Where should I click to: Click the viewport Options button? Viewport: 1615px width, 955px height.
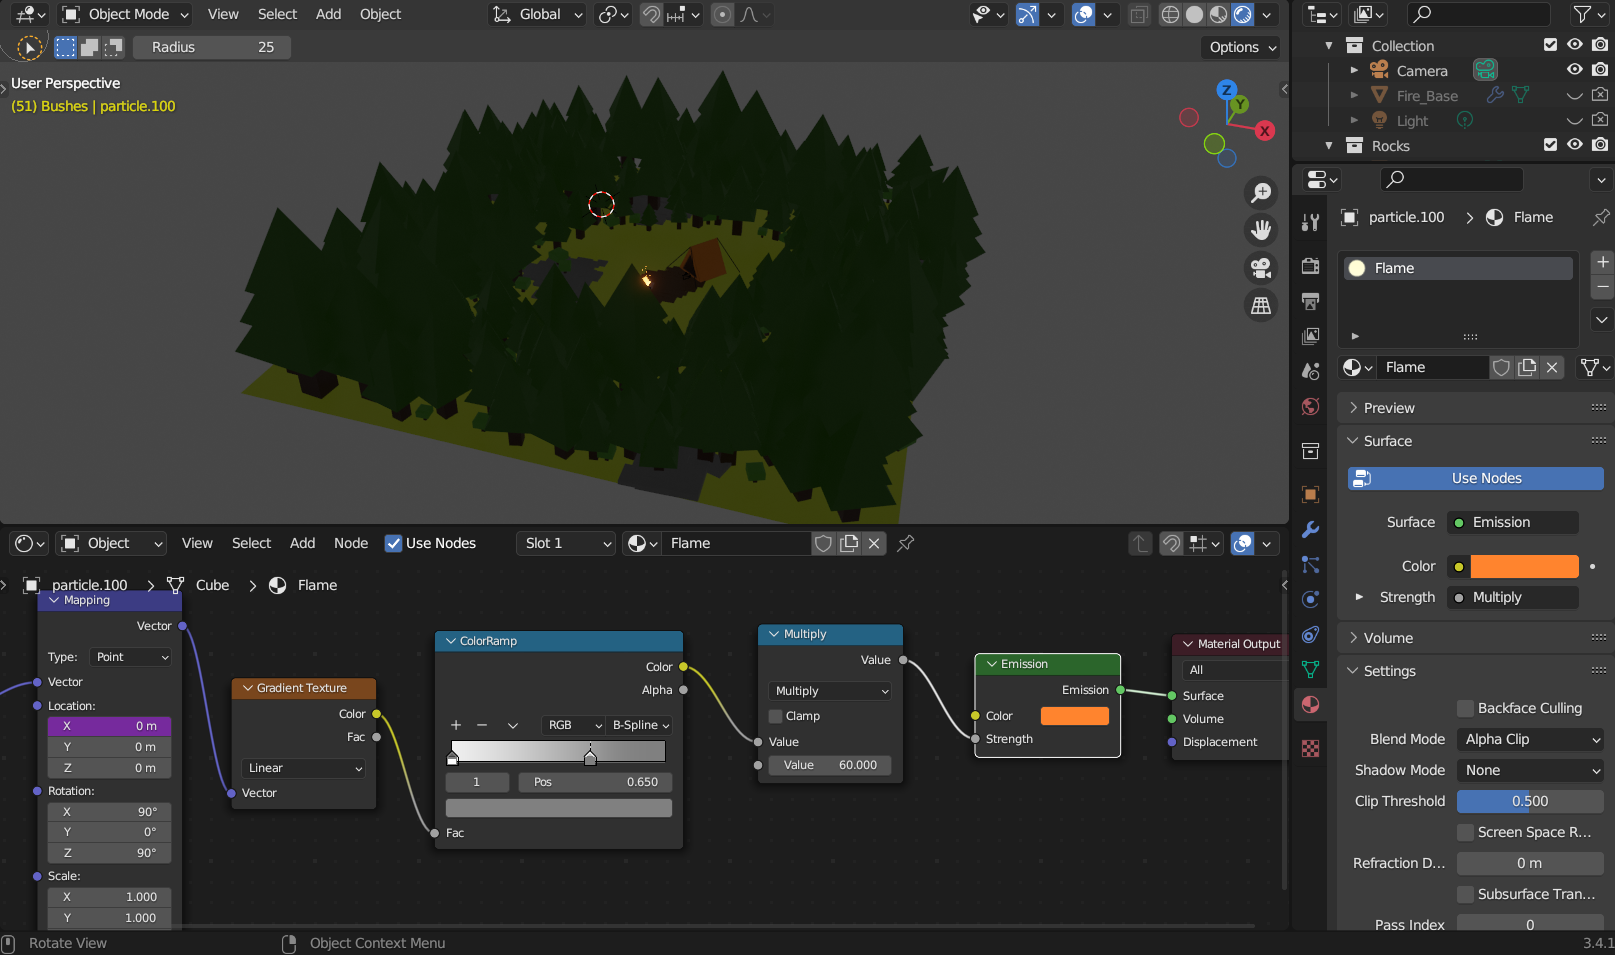tap(1242, 47)
